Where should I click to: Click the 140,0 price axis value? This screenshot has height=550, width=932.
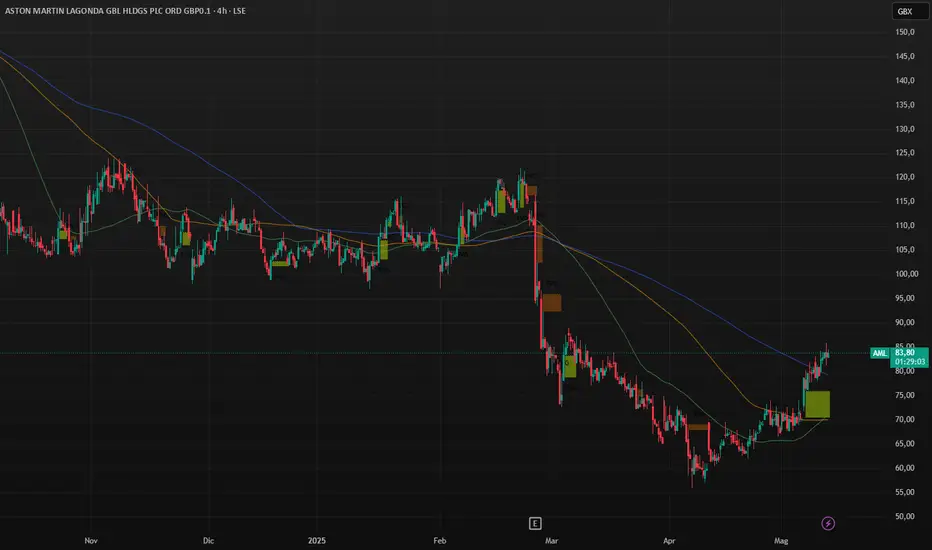(905, 80)
